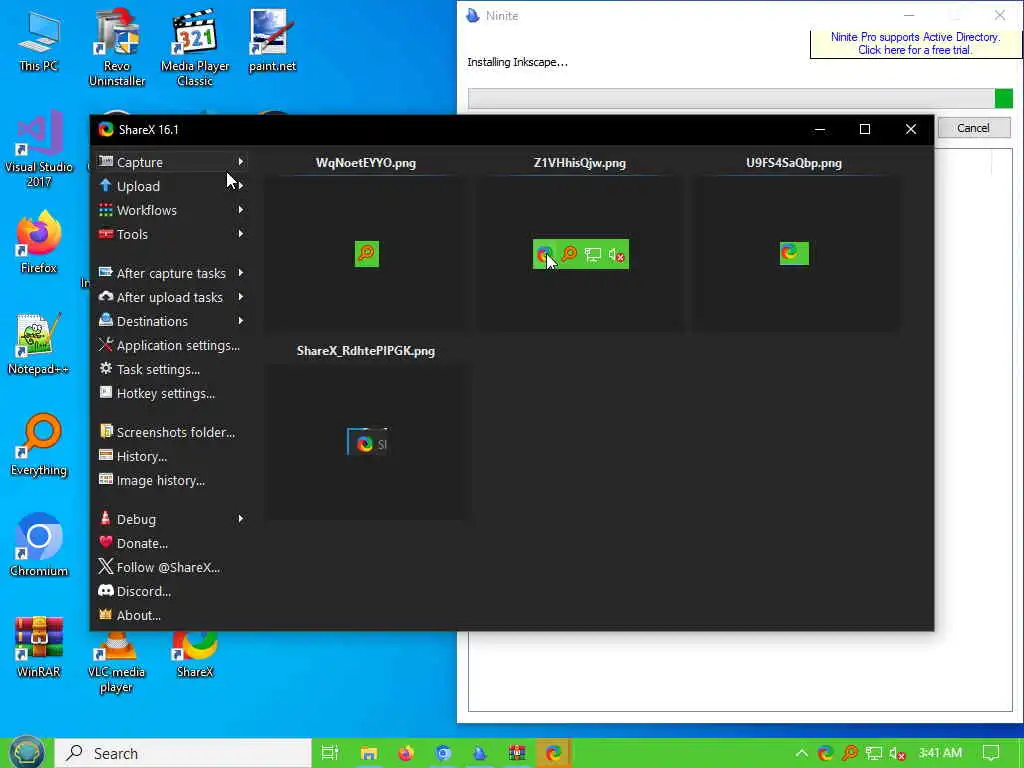Open the Capture menu in ShareX
The image size is (1024, 768).
[x=171, y=162]
